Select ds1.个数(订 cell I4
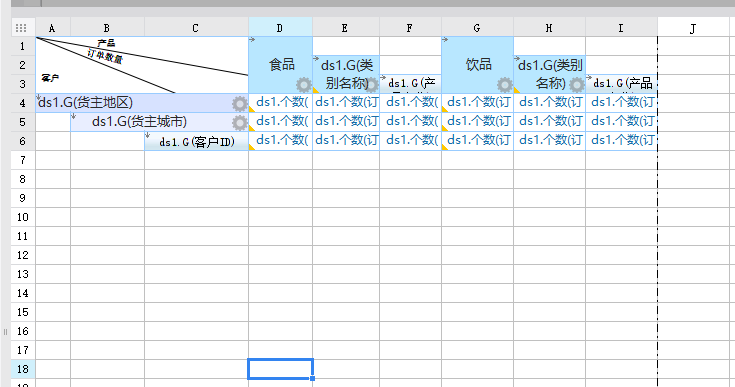The height and width of the screenshot is (387, 735). tap(622, 103)
